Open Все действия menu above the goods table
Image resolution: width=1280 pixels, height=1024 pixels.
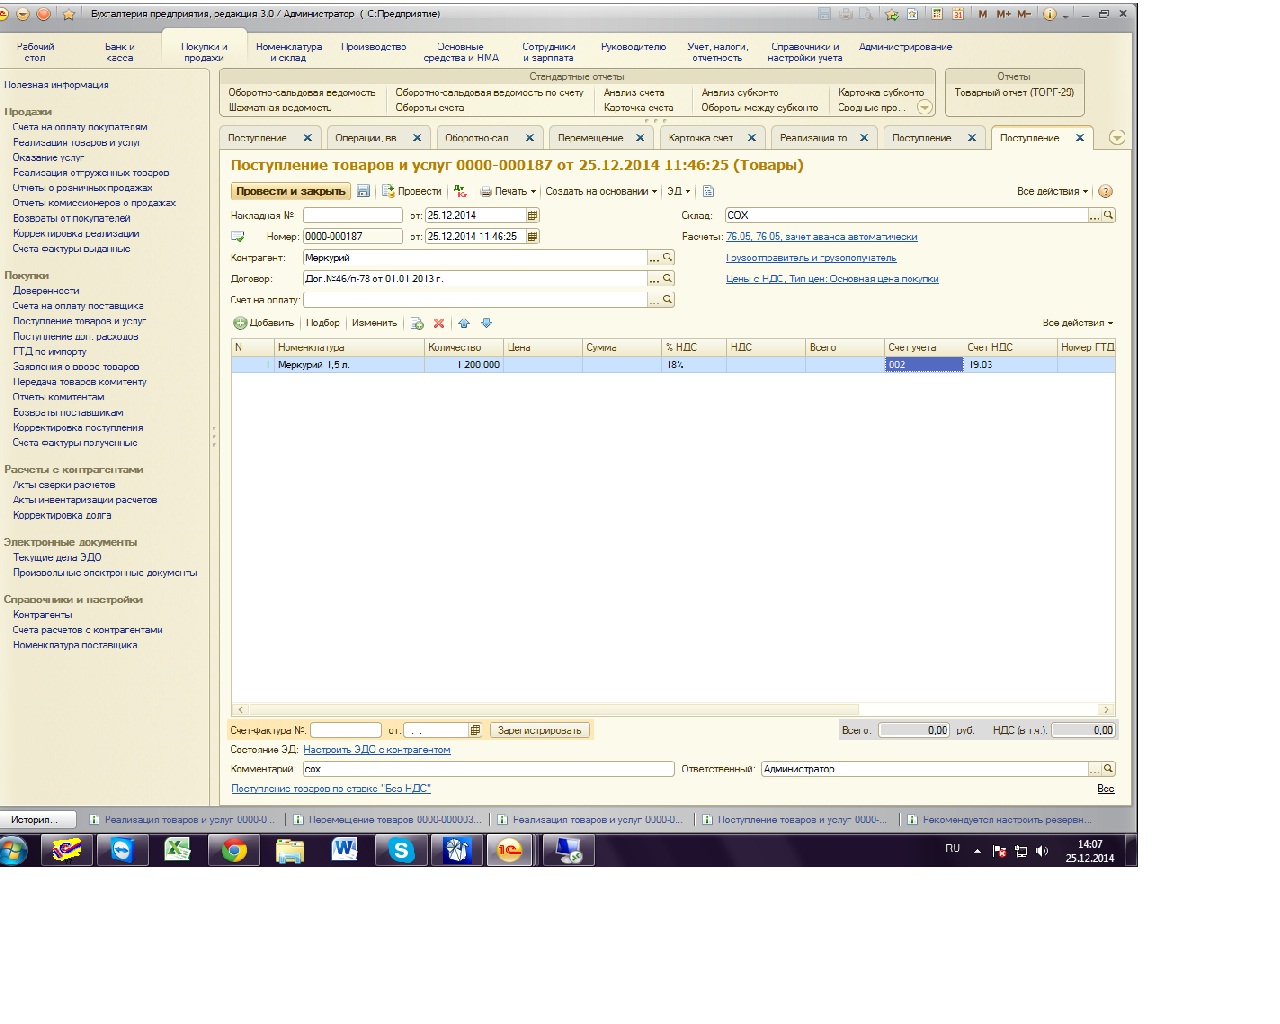(1078, 323)
